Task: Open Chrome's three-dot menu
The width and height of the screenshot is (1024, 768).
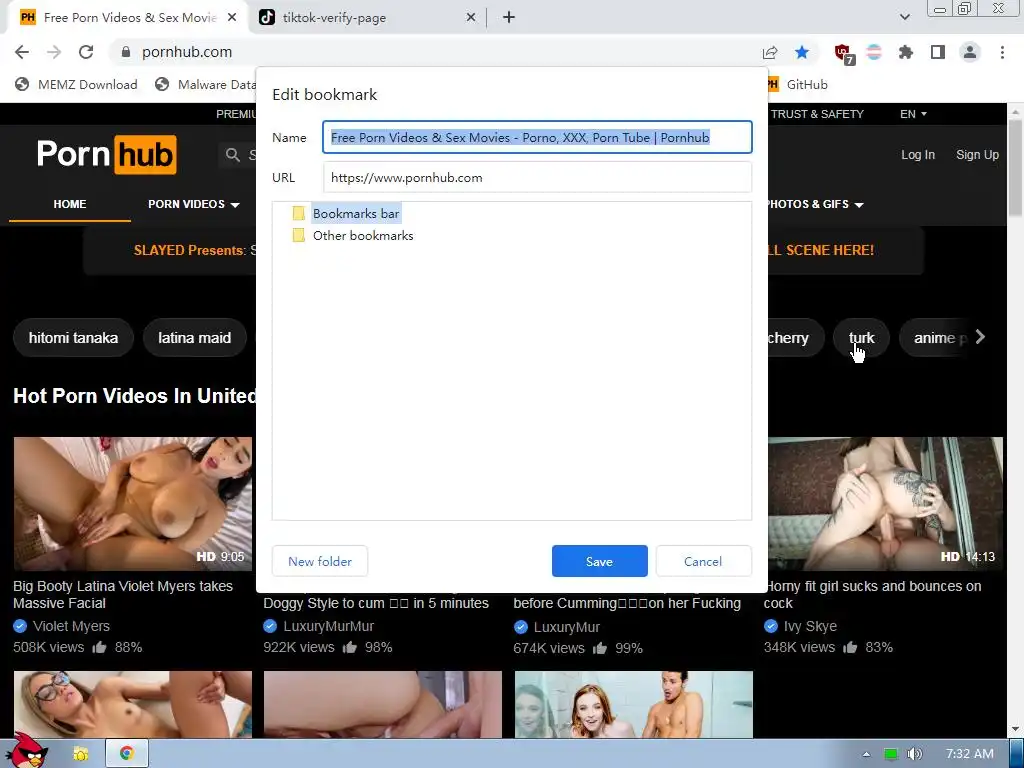Action: 1002,52
